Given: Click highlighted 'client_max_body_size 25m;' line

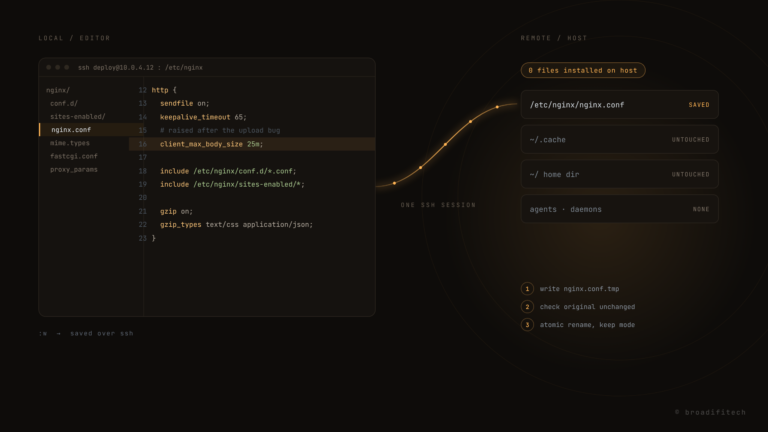Looking at the screenshot, I should 252,144.
